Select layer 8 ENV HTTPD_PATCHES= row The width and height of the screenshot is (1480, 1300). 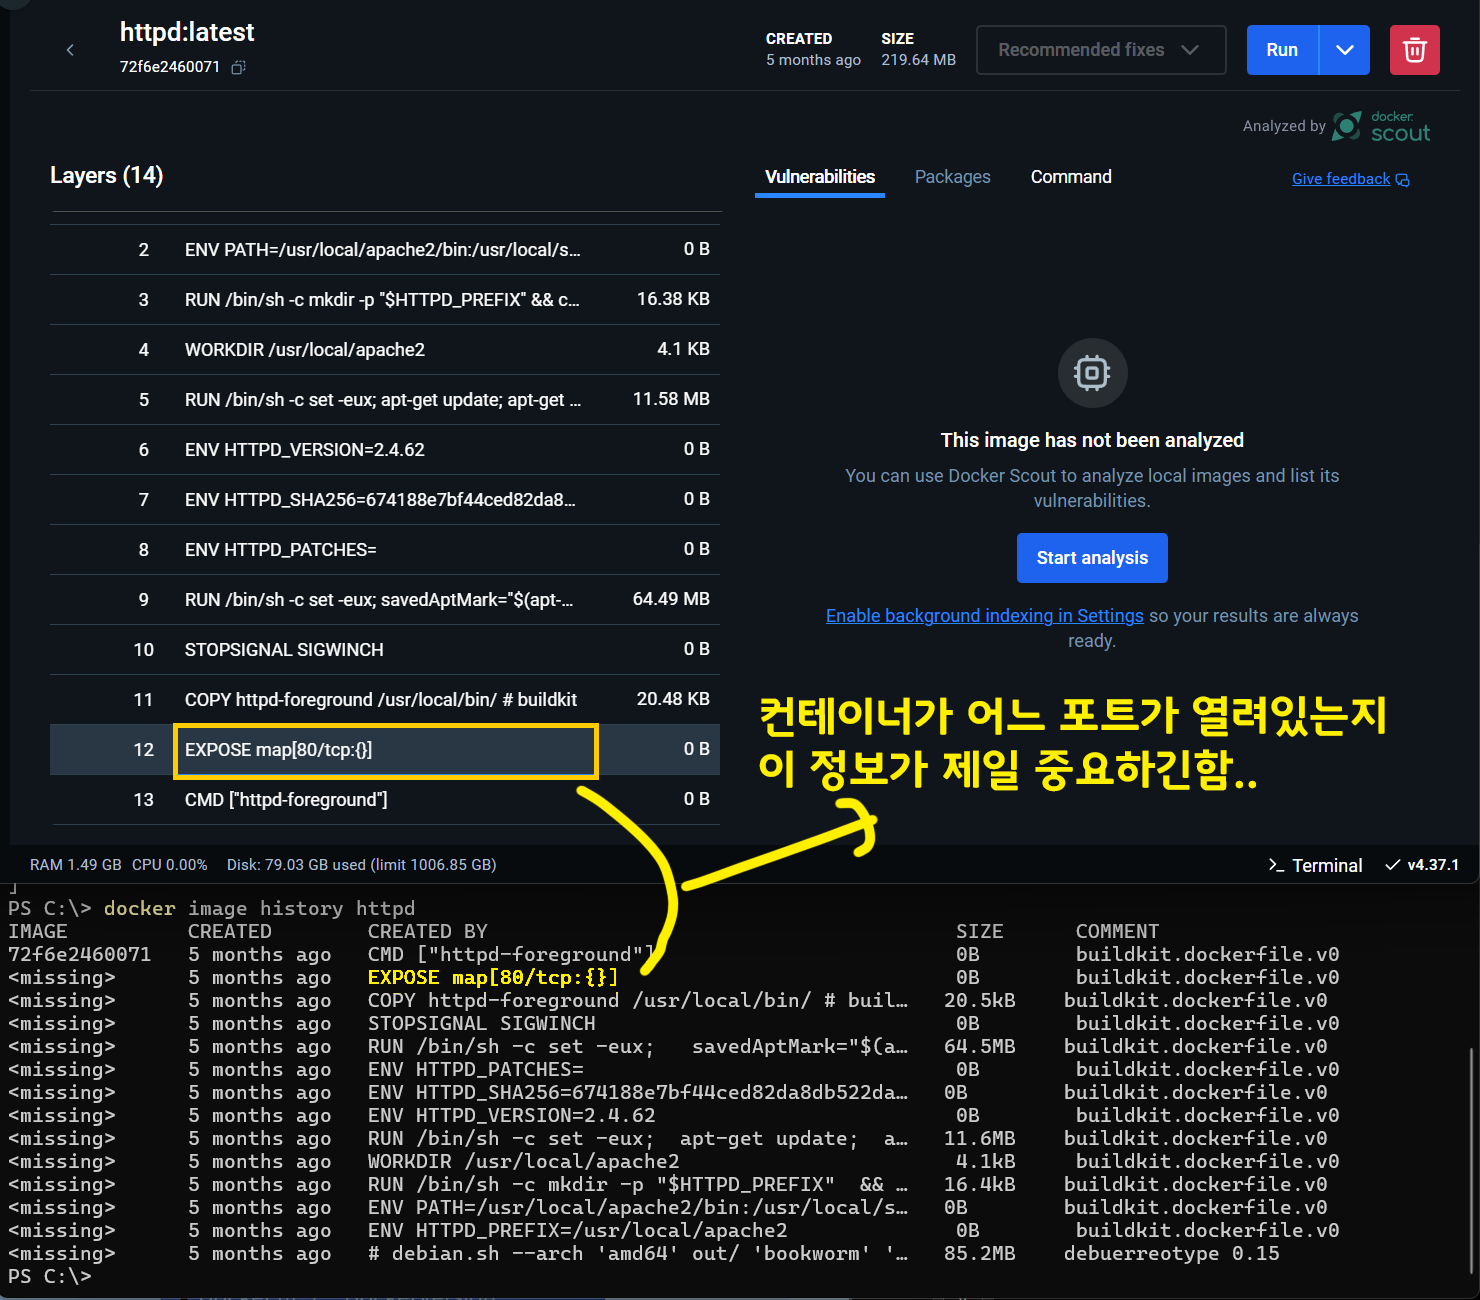385,549
